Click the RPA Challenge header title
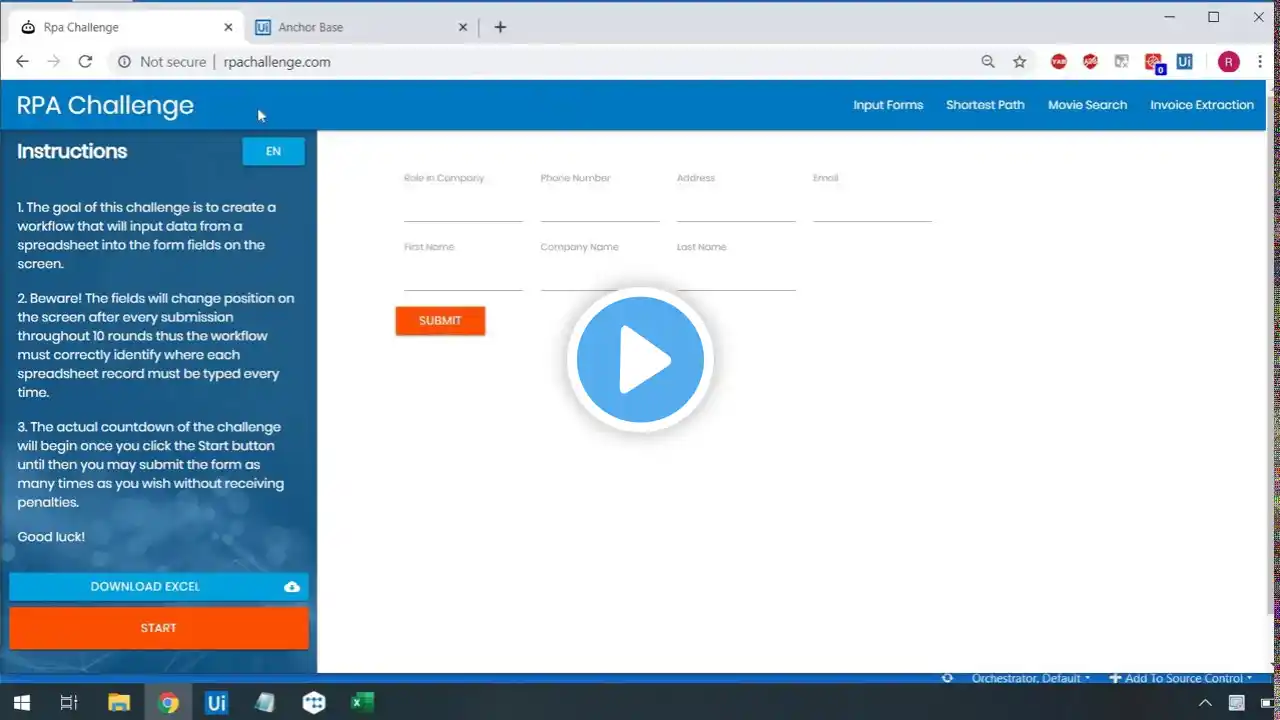Viewport: 1280px width, 720px height. coord(105,105)
